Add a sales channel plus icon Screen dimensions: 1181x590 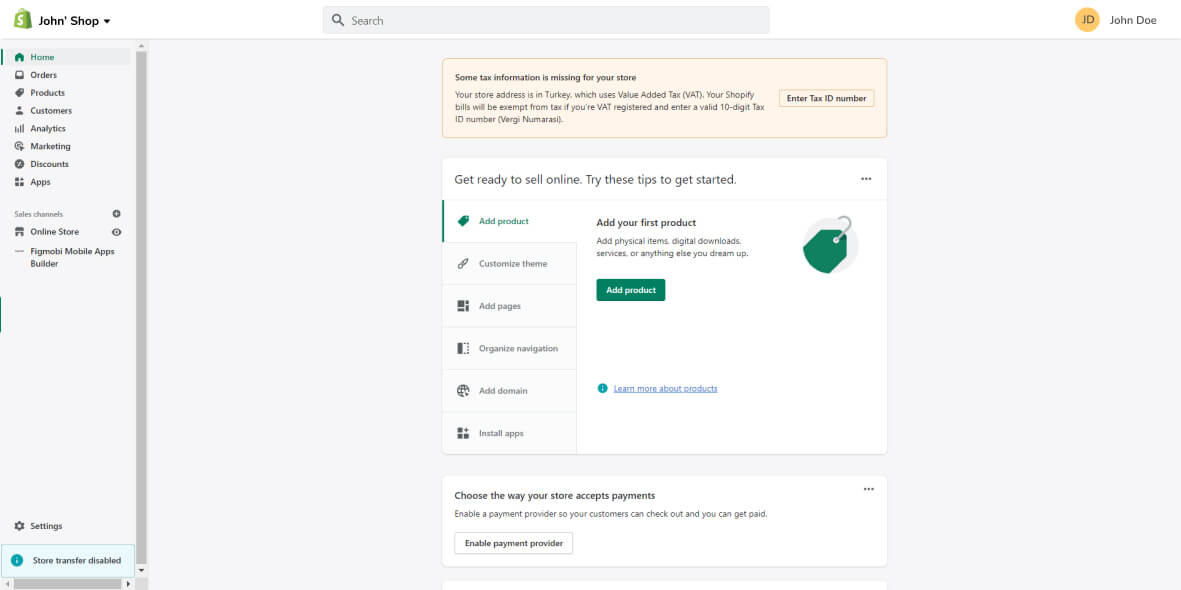pyautogui.click(x=116, y=214)
